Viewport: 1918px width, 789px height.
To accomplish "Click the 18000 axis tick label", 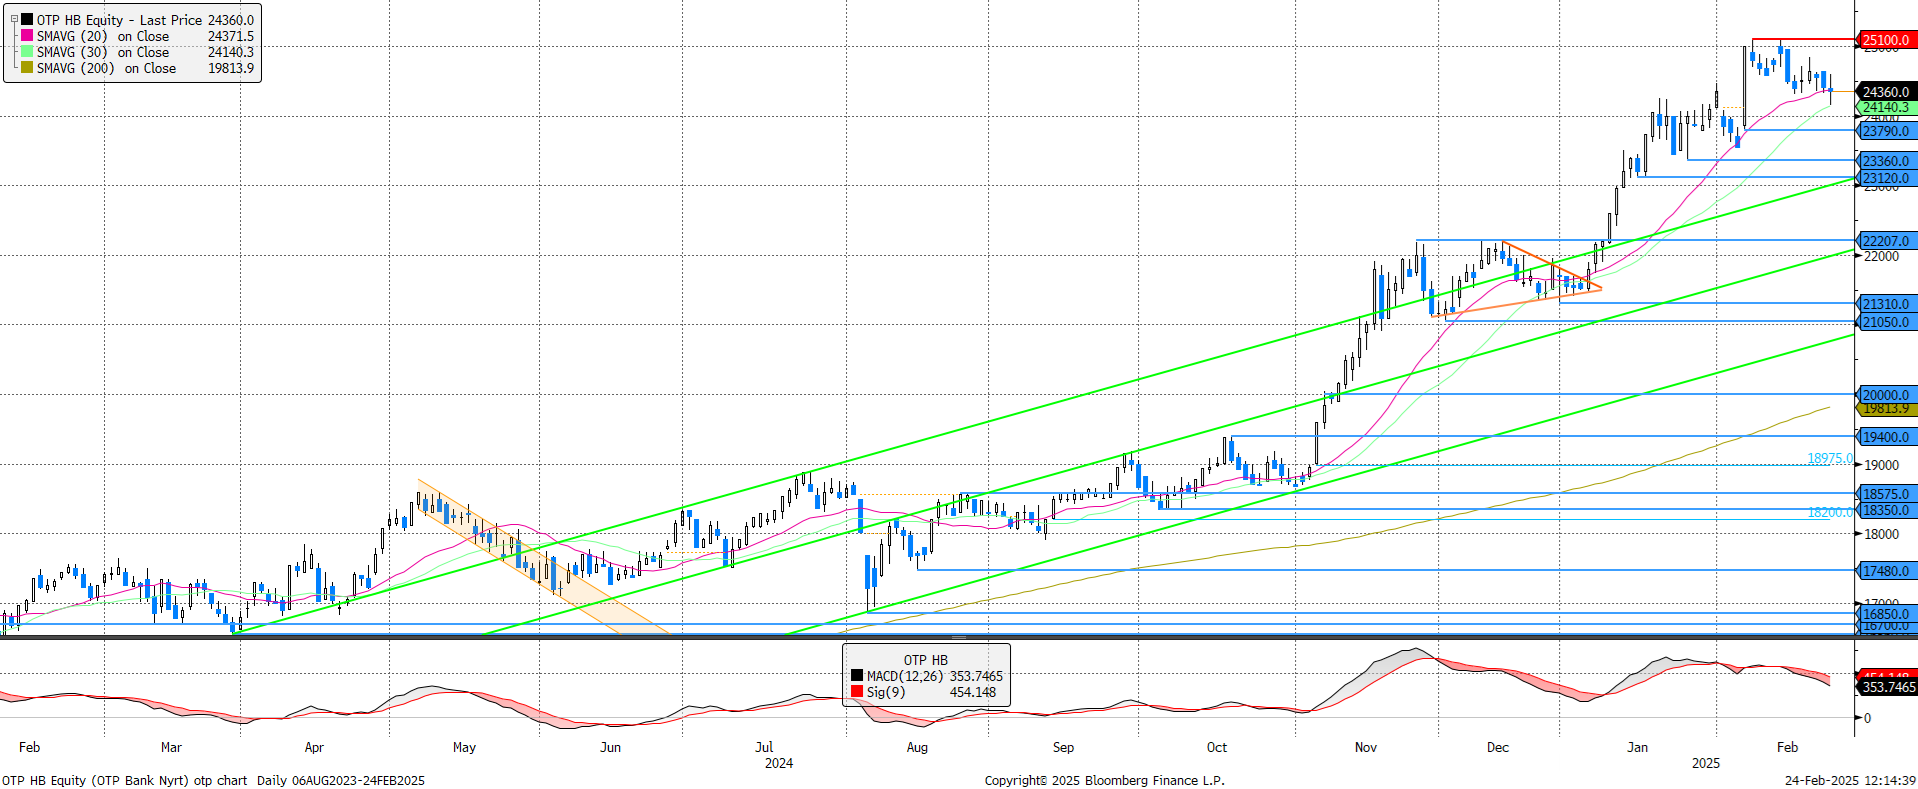I will [x=1881, y=534].
